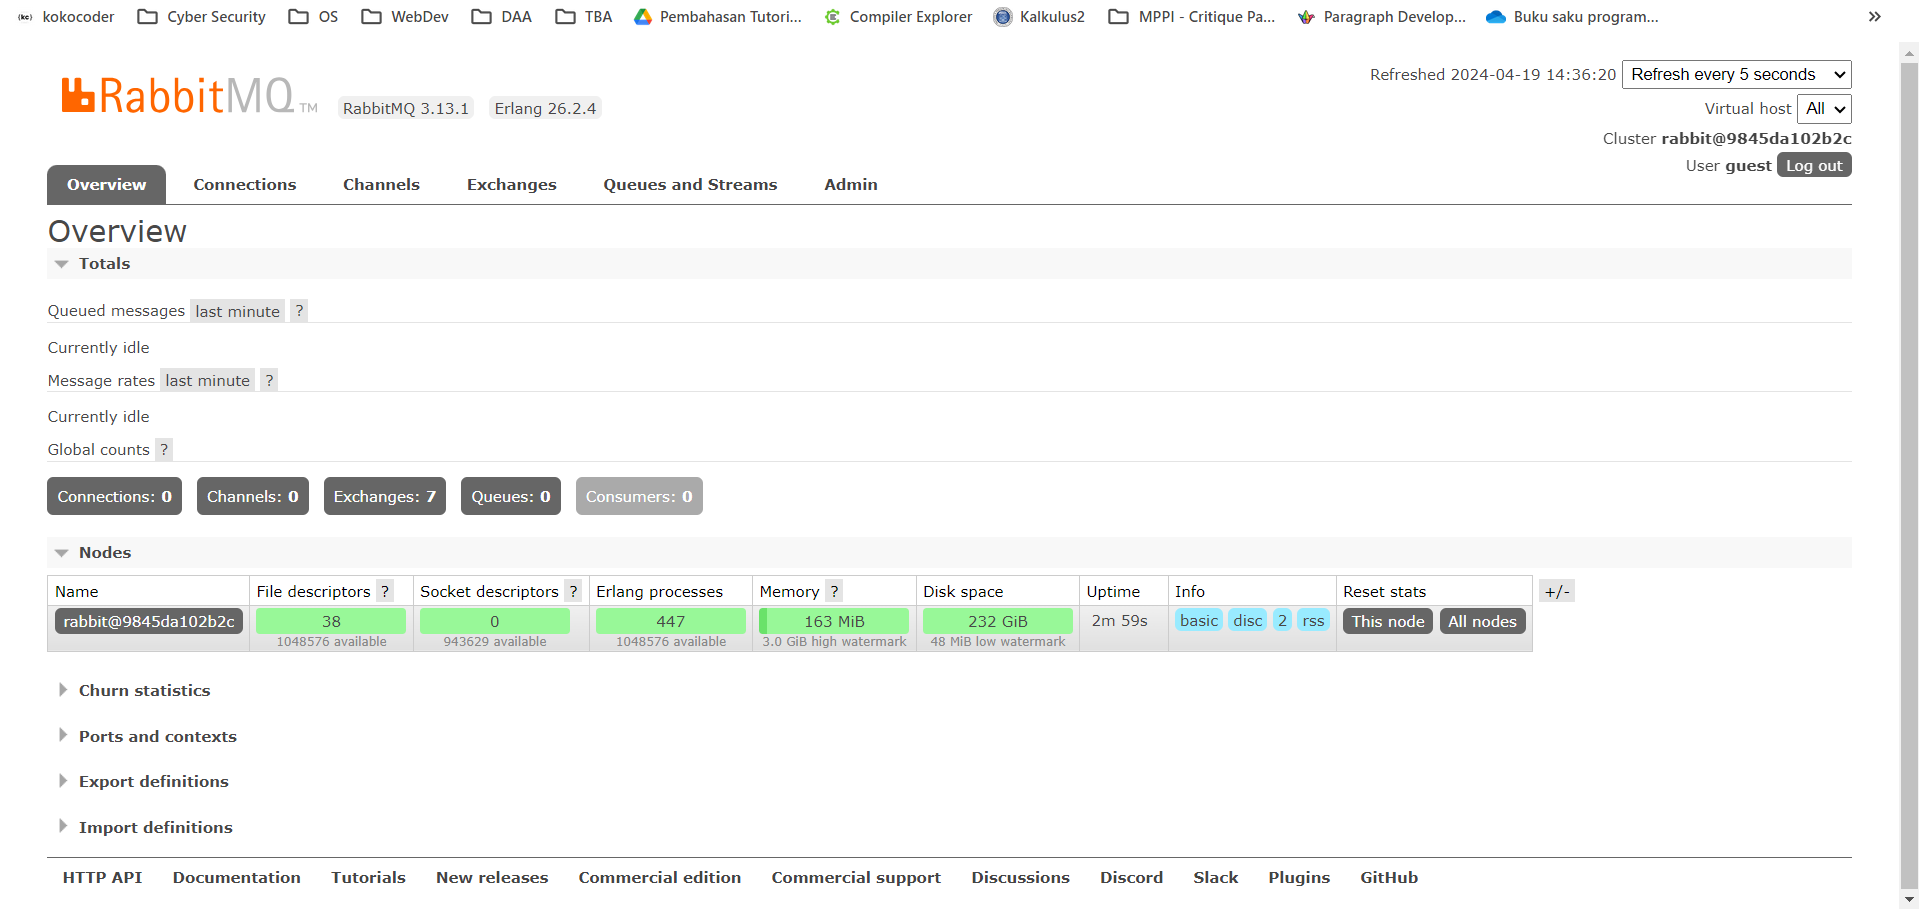The height and width of the screenshot is (909, 1919).
Task: Switch to the Admin tab
Action: point(851,185)
